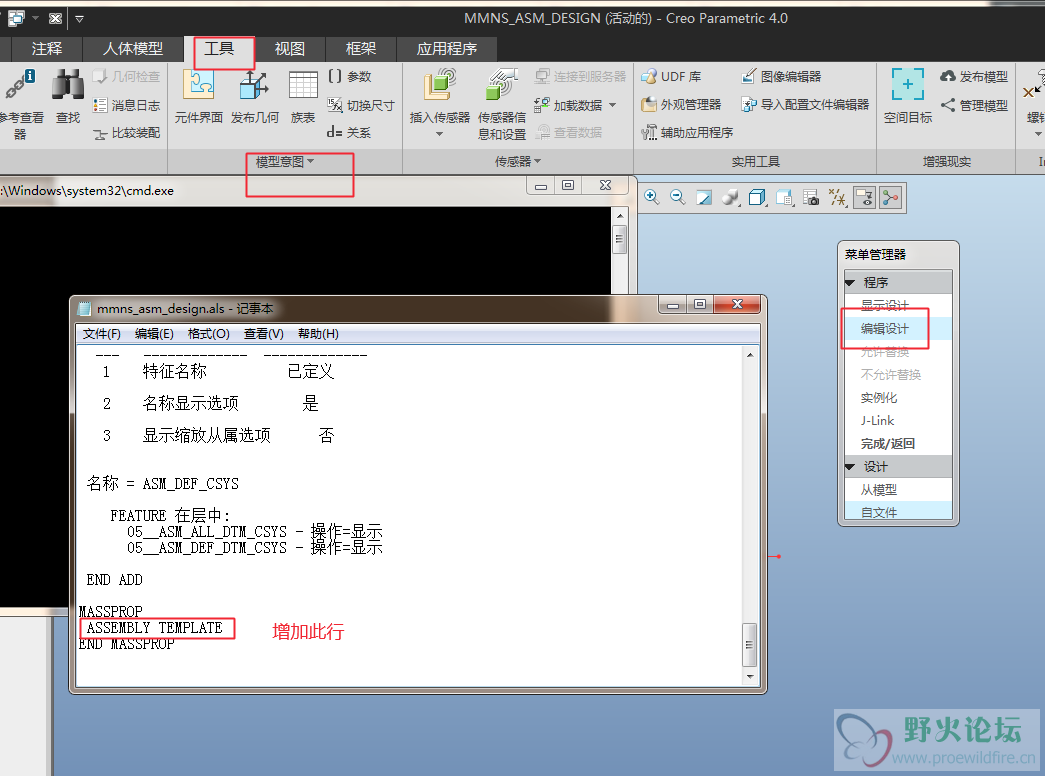
Task: Open the 应用程序 ribbon tab
Action: point(447,49)
